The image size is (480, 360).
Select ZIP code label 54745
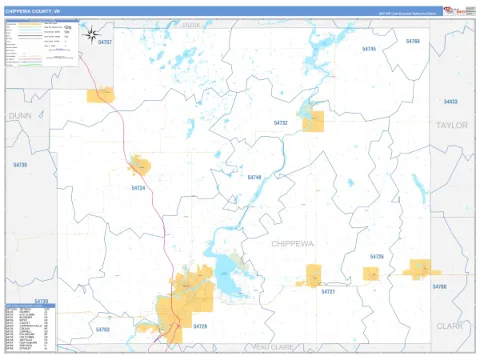click(369, 49)
